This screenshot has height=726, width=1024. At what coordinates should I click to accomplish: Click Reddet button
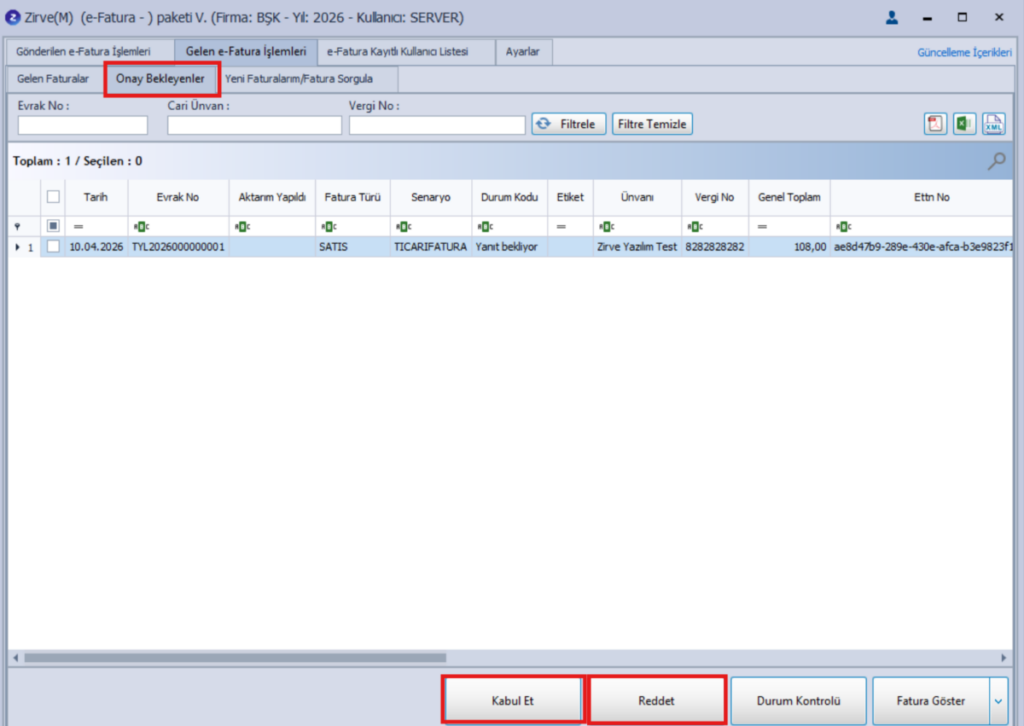(x=656, y=701)
